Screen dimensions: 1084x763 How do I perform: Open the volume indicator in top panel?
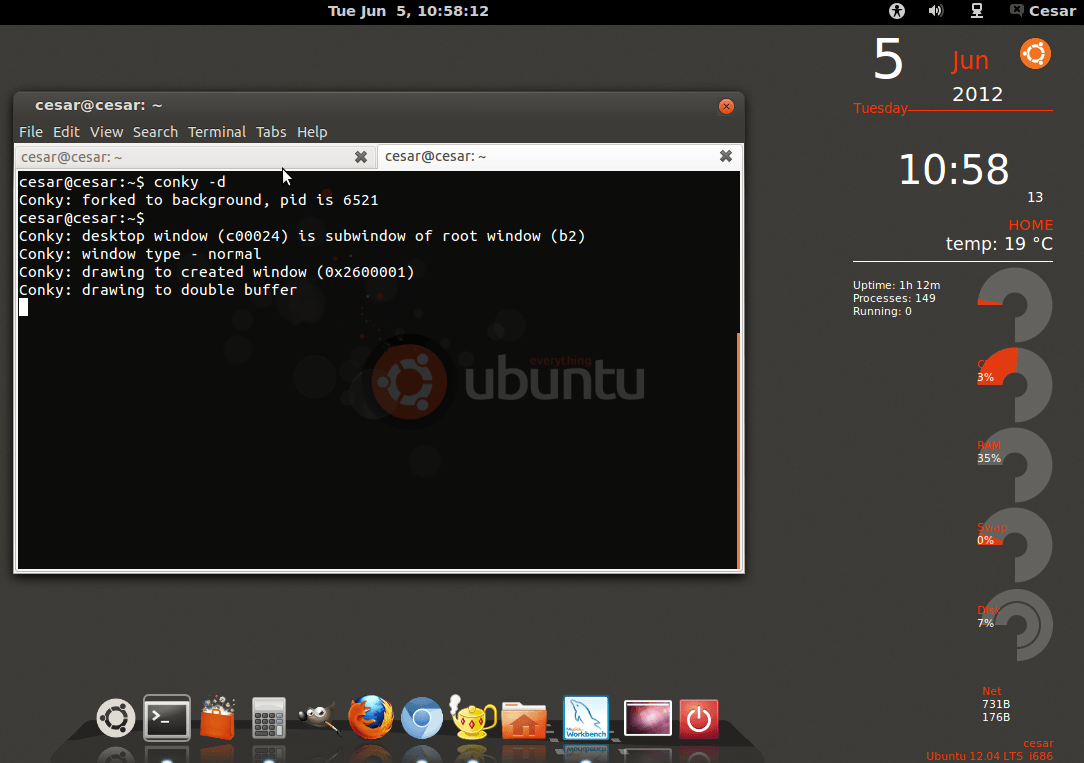[936, 11]
